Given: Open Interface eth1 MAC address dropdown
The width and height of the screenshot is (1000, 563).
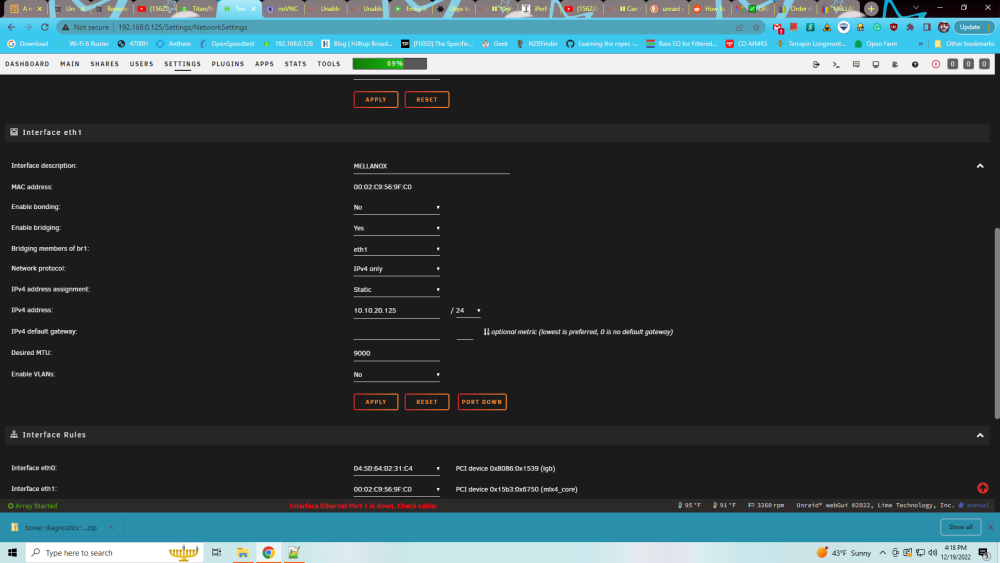Looking at the screenshot, I should [x=397, y=490].
